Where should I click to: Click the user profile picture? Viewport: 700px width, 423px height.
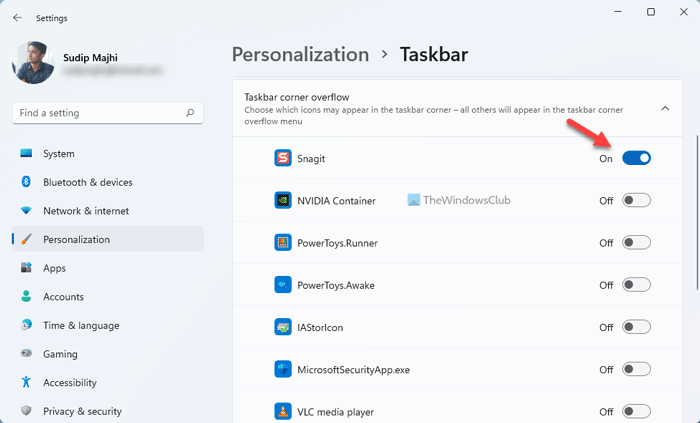[33, 62]
